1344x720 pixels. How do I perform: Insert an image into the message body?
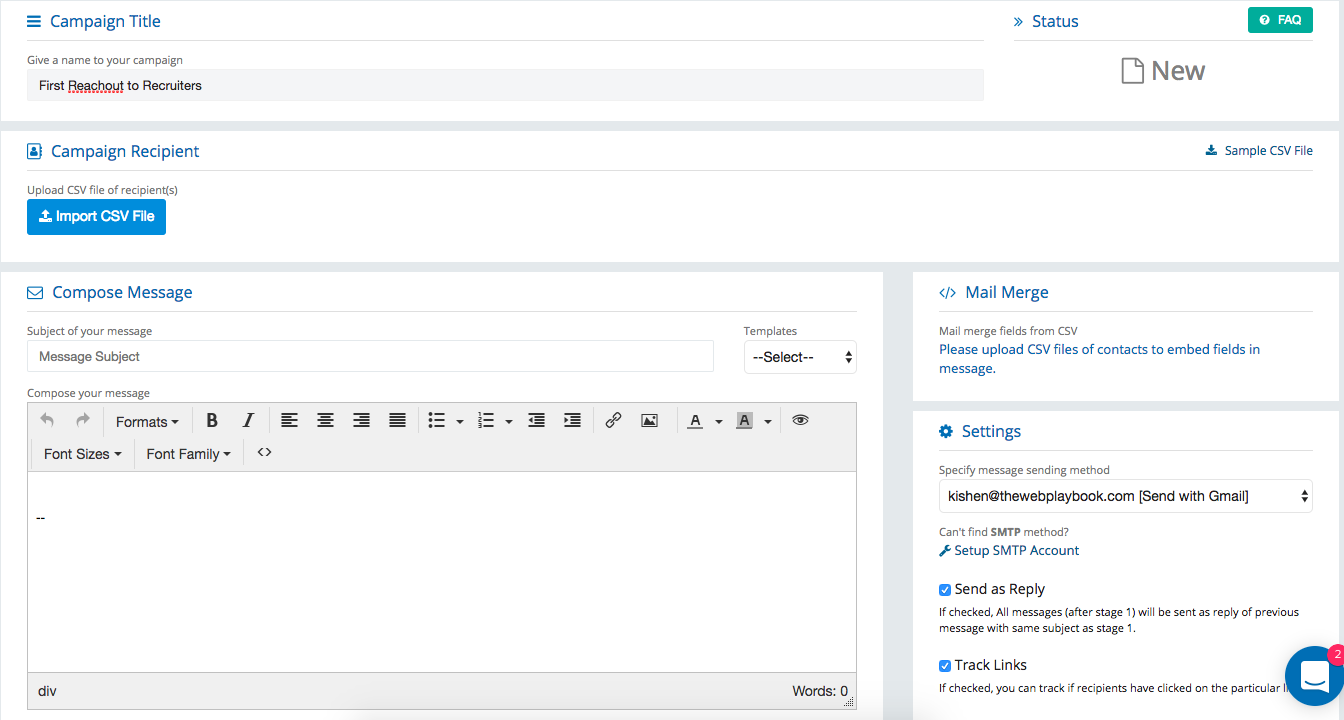(649, 420)
